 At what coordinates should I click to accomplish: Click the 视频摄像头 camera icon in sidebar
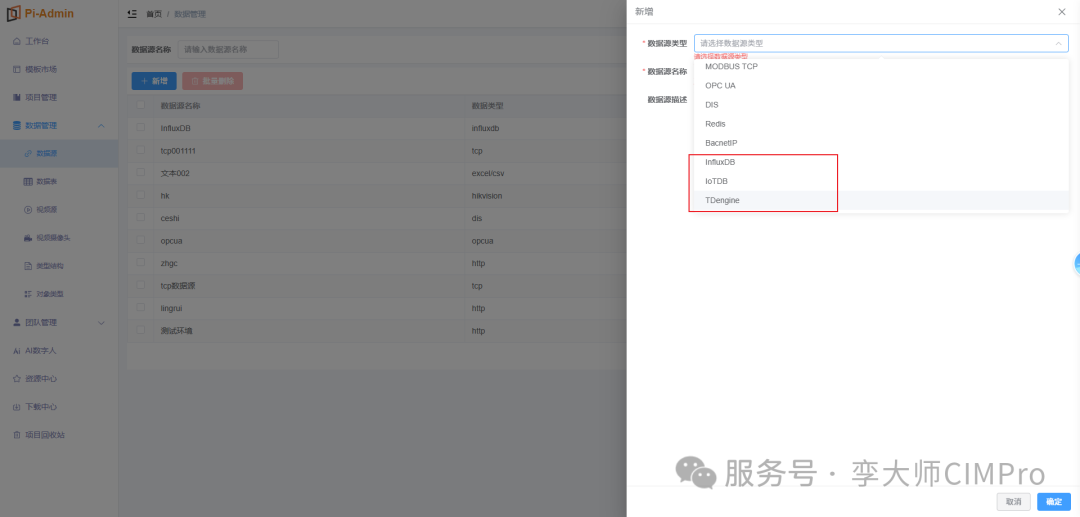pos(28,238)
